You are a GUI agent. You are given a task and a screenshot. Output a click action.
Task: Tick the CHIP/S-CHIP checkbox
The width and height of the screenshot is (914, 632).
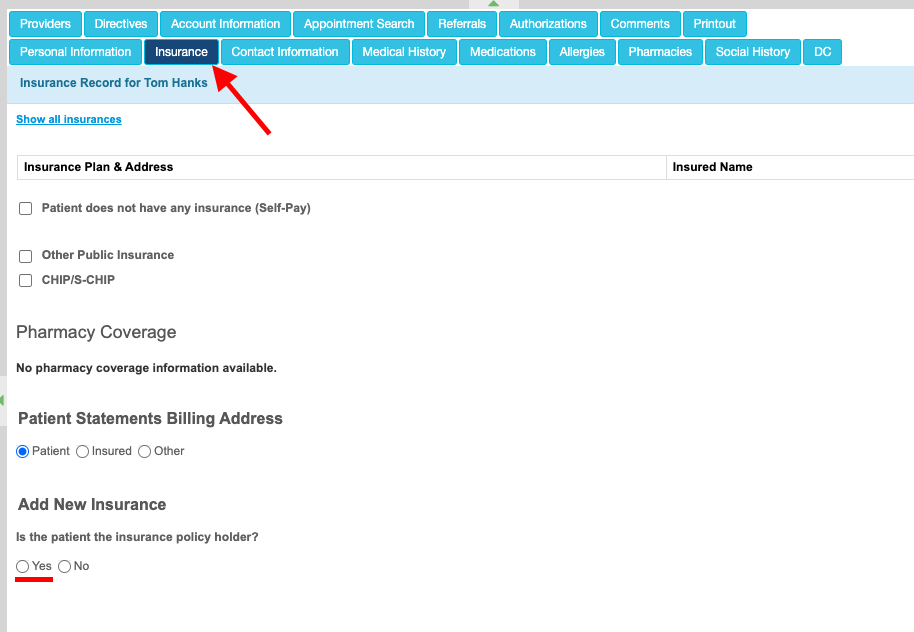pos(26,281)
